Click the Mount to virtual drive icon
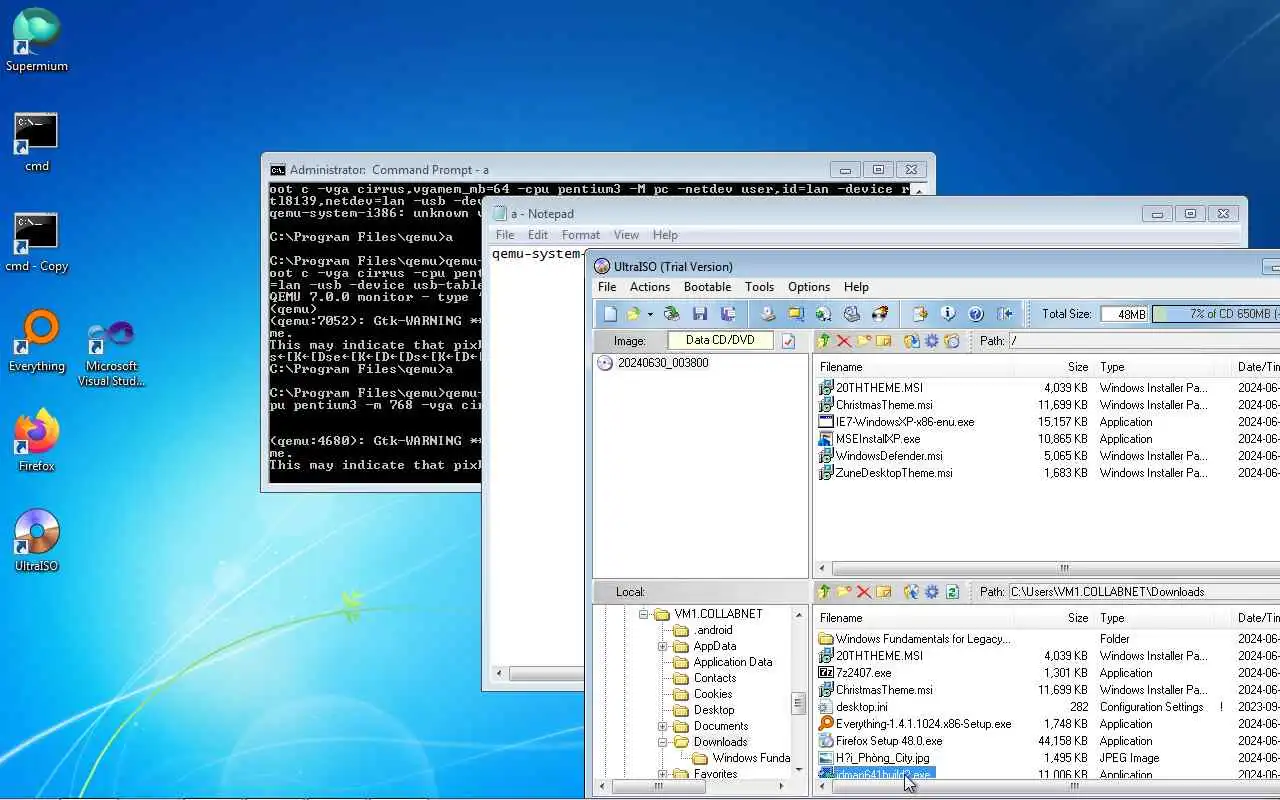 852,314
